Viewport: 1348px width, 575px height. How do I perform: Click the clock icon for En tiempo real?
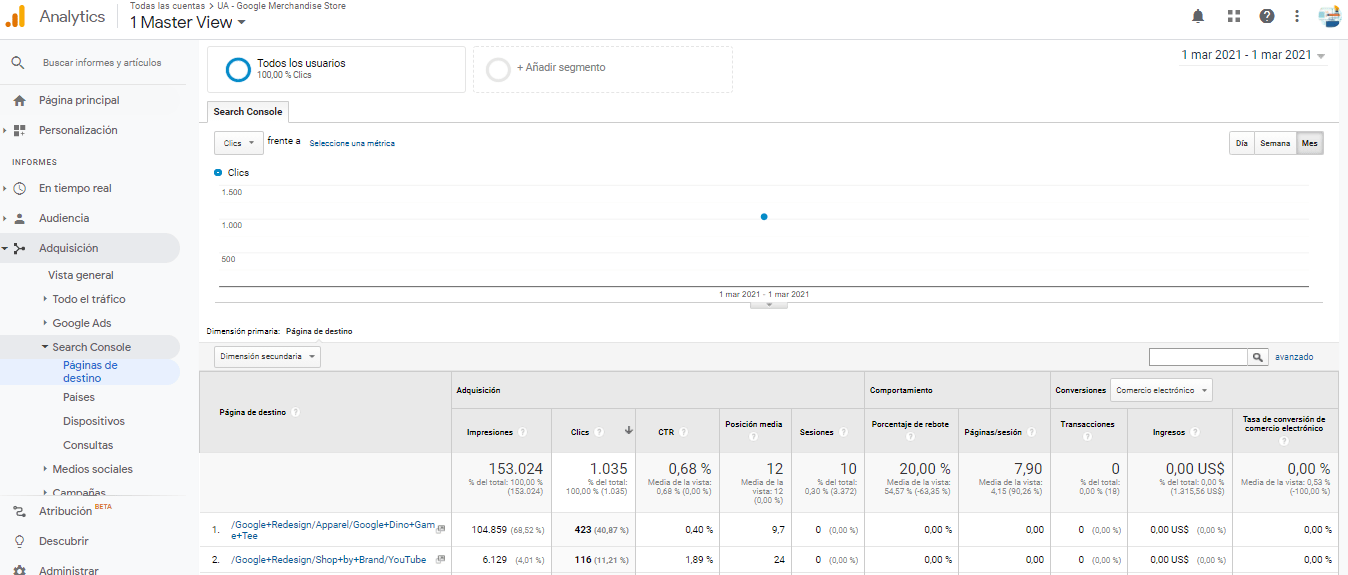(20, 188)
